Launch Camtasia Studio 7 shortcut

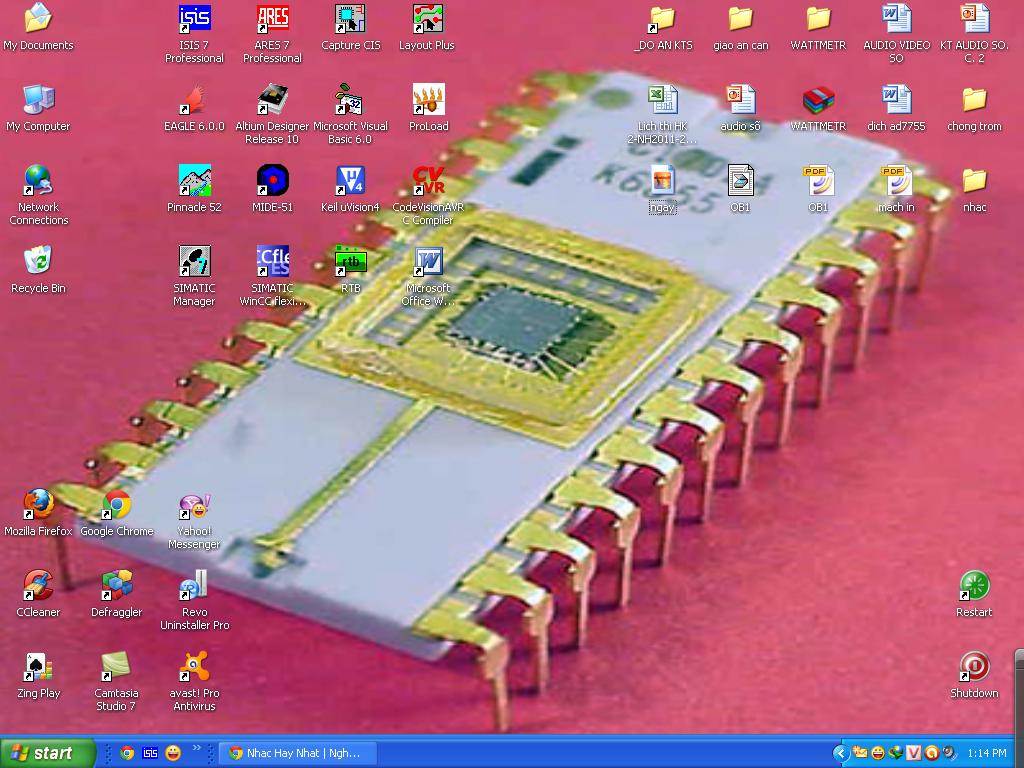tap(116, 666)
